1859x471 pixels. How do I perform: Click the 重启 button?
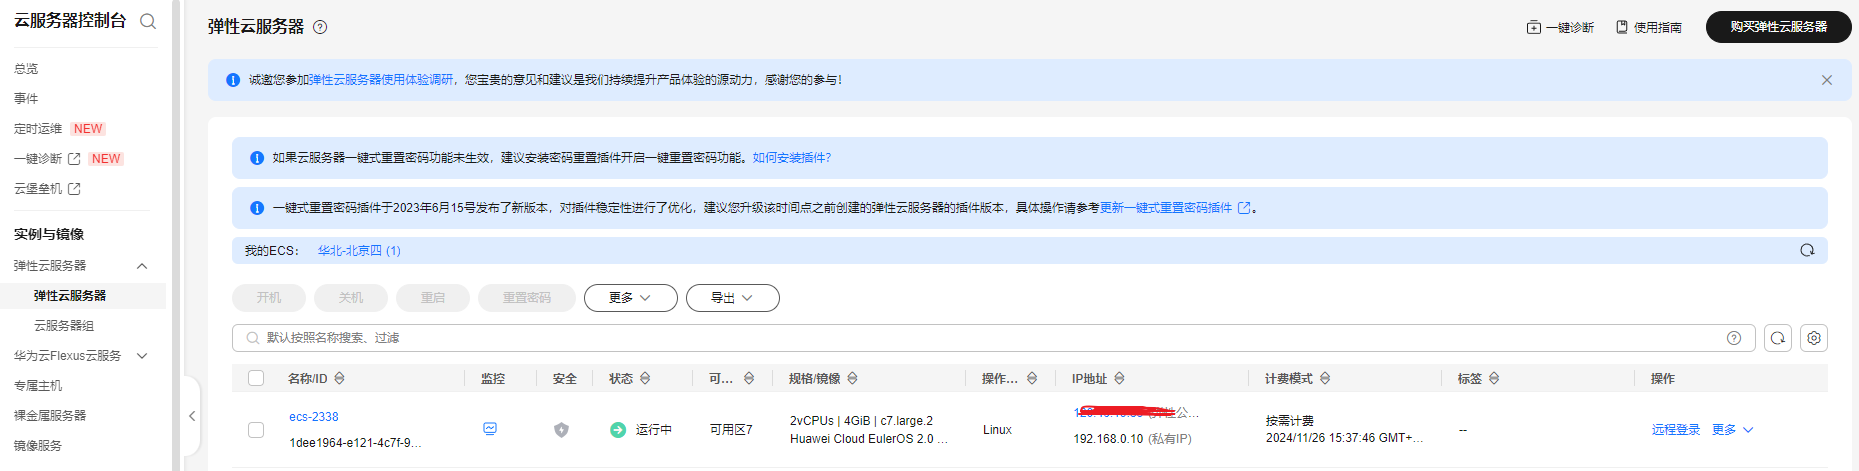(x=433, y=298)
